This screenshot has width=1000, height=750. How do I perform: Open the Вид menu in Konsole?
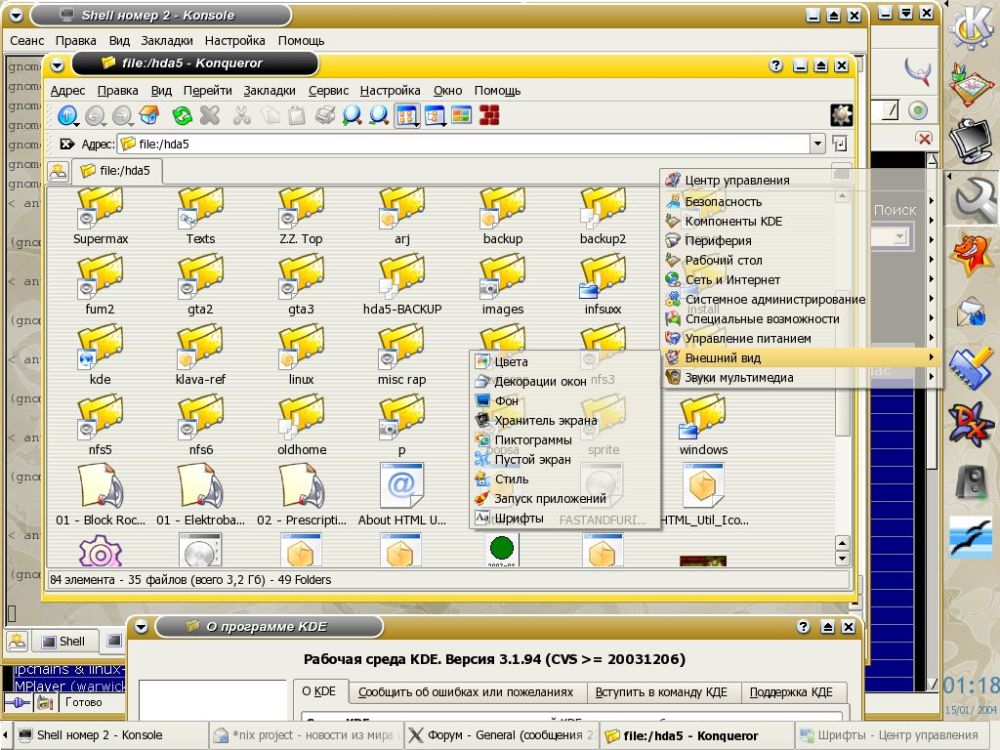[x=119, y=41]
